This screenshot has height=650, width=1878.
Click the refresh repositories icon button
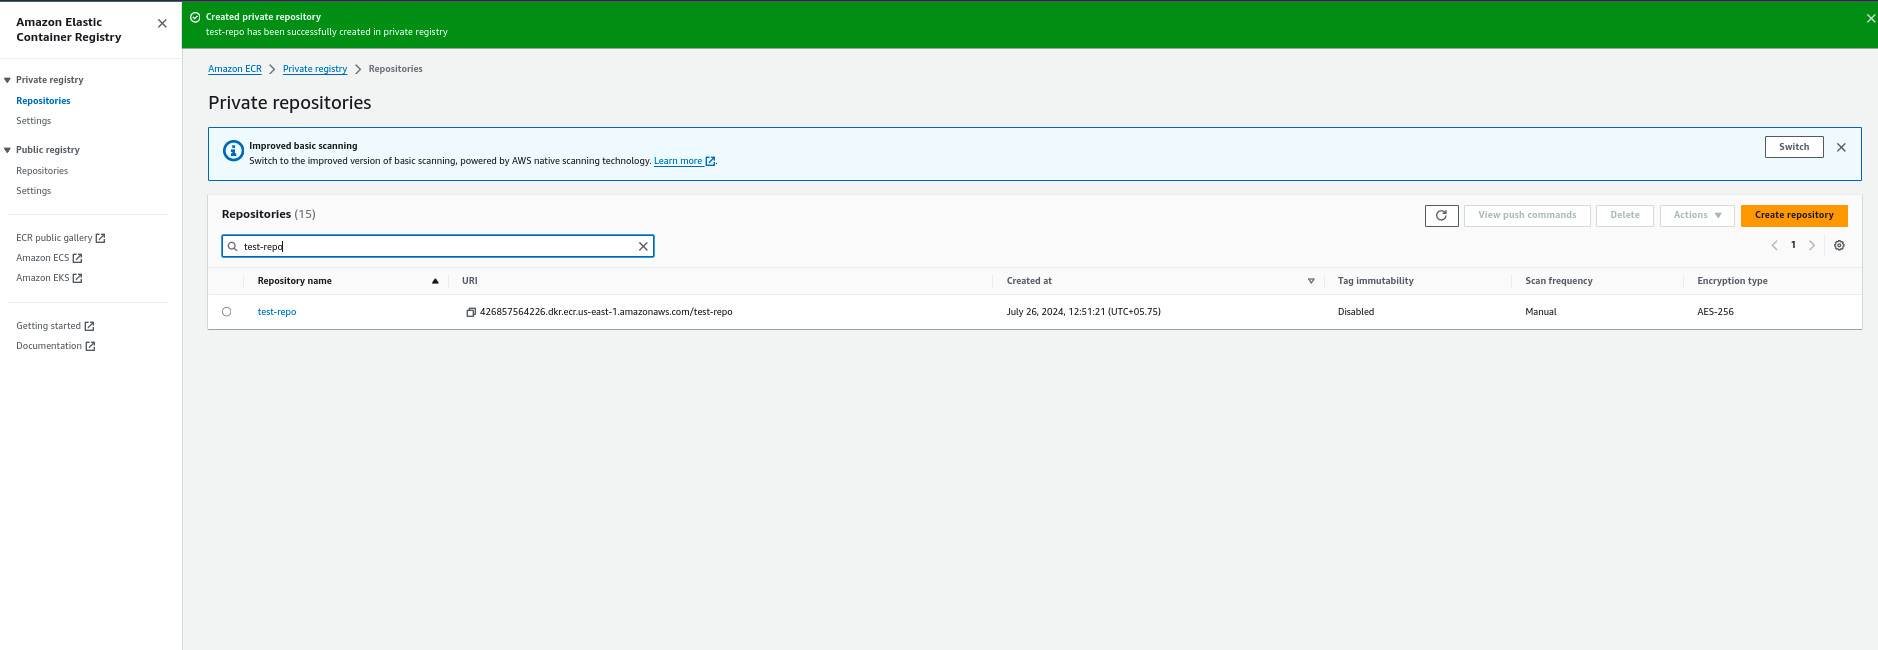click(x=1441, y=215)
